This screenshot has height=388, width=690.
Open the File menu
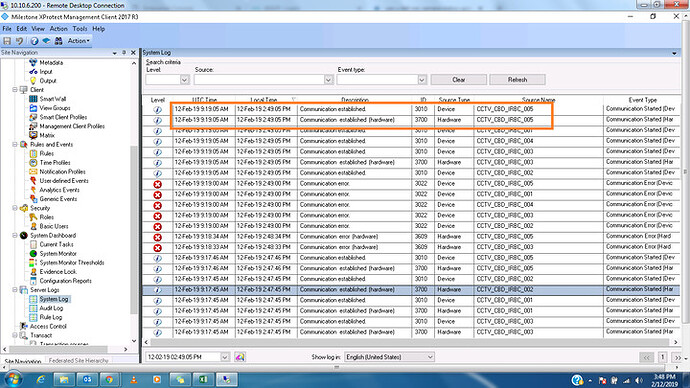(7, 29)
